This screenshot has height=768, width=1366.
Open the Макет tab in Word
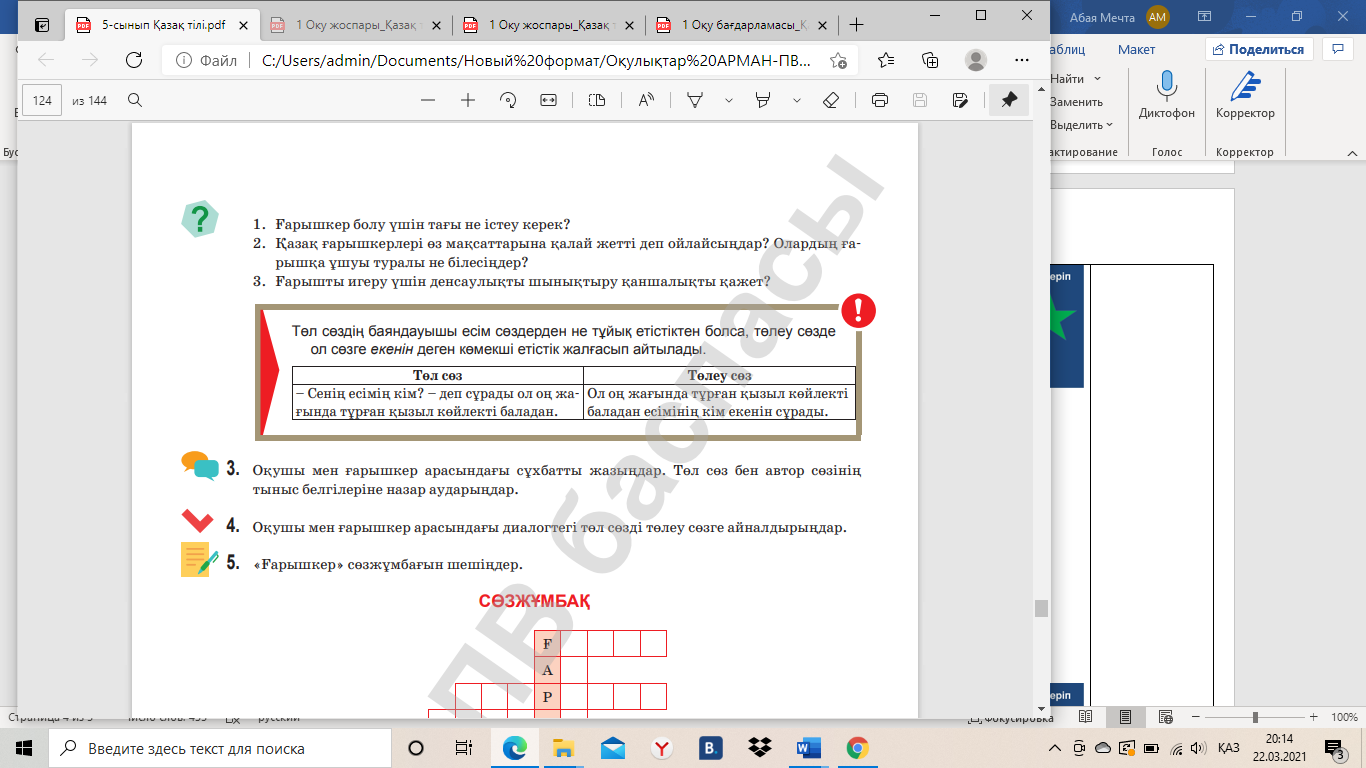[x=1137, y=49]
